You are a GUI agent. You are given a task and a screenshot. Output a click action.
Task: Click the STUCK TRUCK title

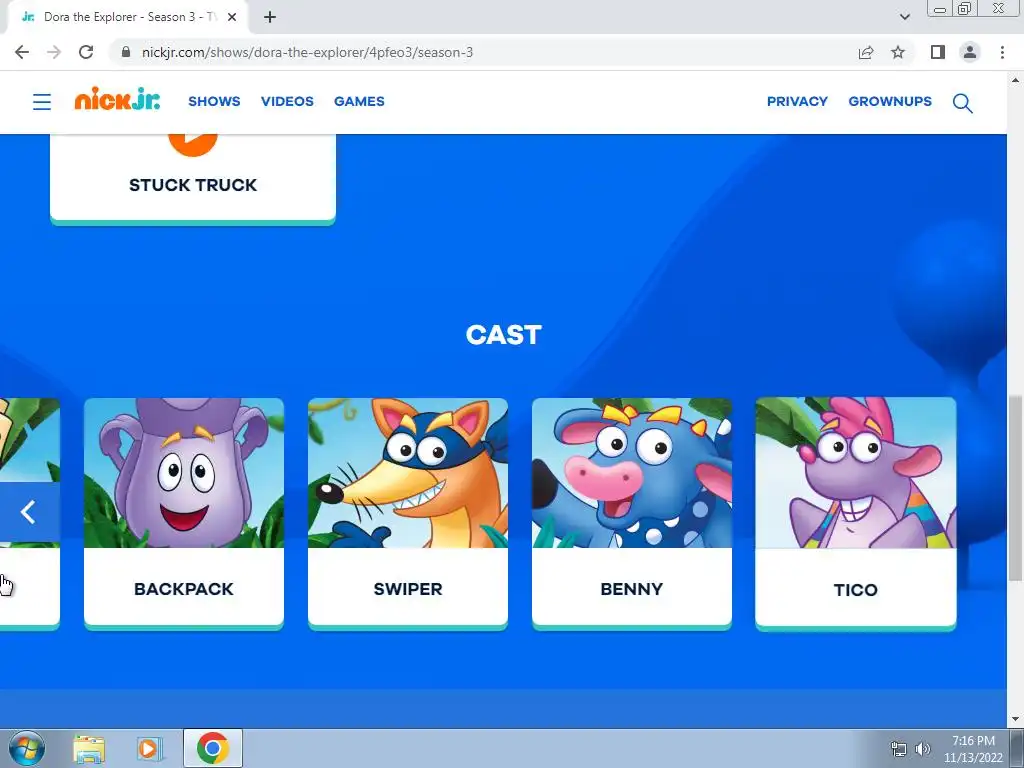click(193, 185)
